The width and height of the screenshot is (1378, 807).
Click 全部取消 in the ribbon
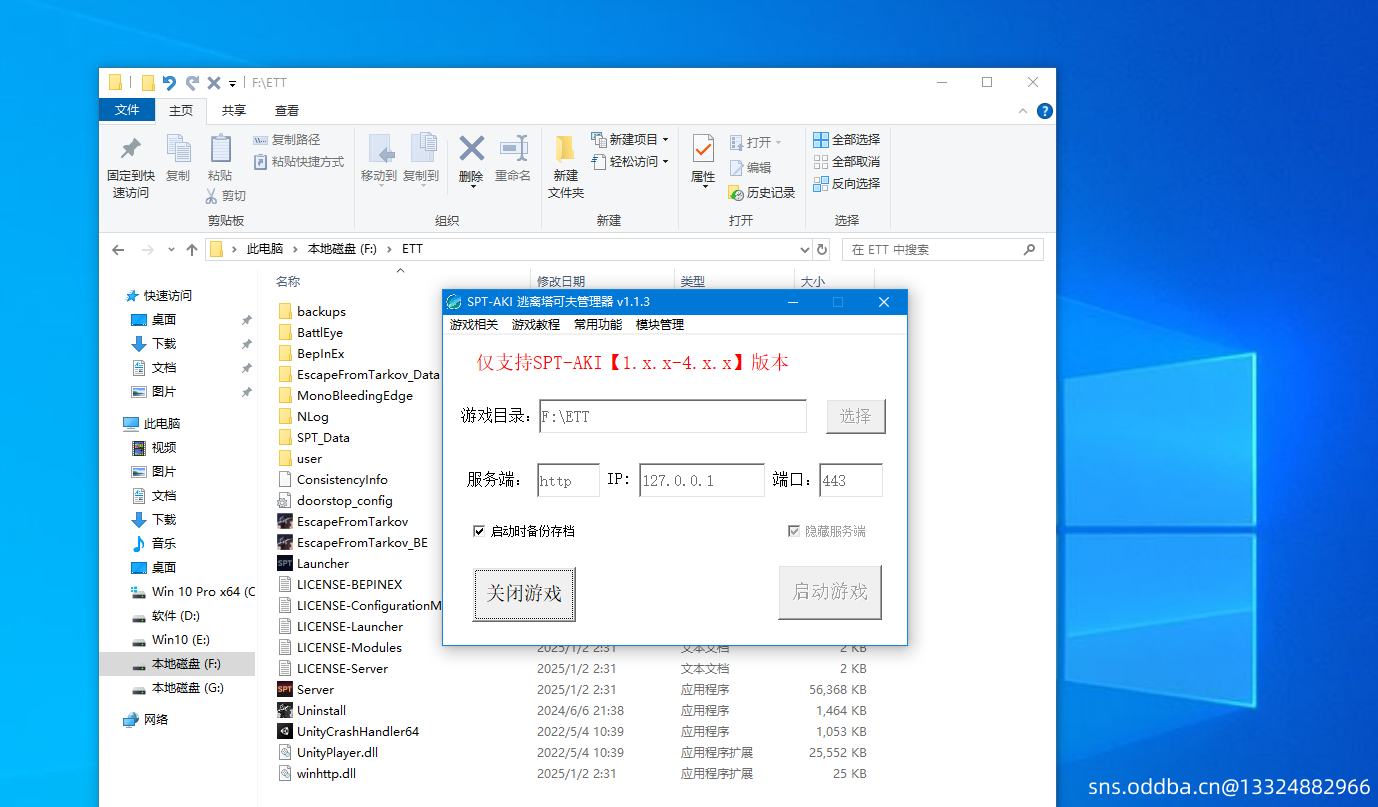pyautogui.click(x=847, y=162)
